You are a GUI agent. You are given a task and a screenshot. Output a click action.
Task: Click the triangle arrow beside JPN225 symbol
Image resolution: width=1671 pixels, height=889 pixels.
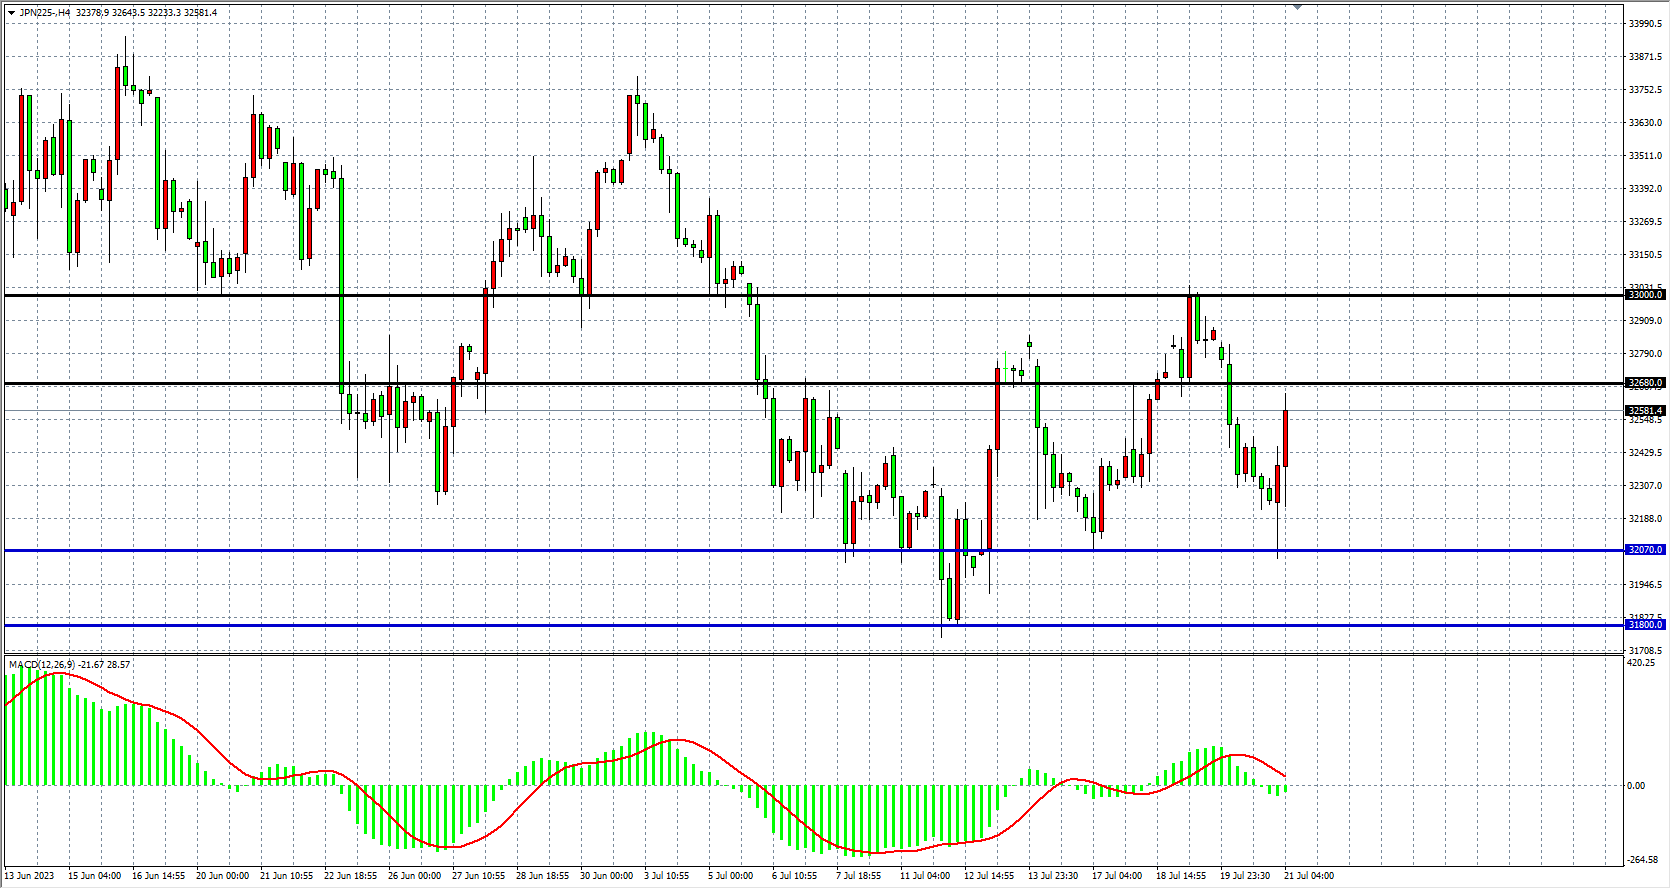(11, 13)
